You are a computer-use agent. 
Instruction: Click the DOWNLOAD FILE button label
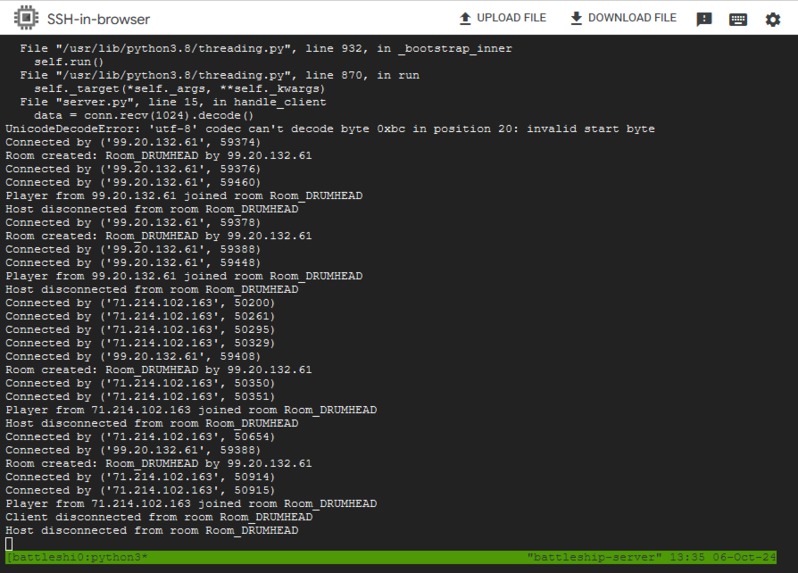pyautogui.click(x=632, y=18)
